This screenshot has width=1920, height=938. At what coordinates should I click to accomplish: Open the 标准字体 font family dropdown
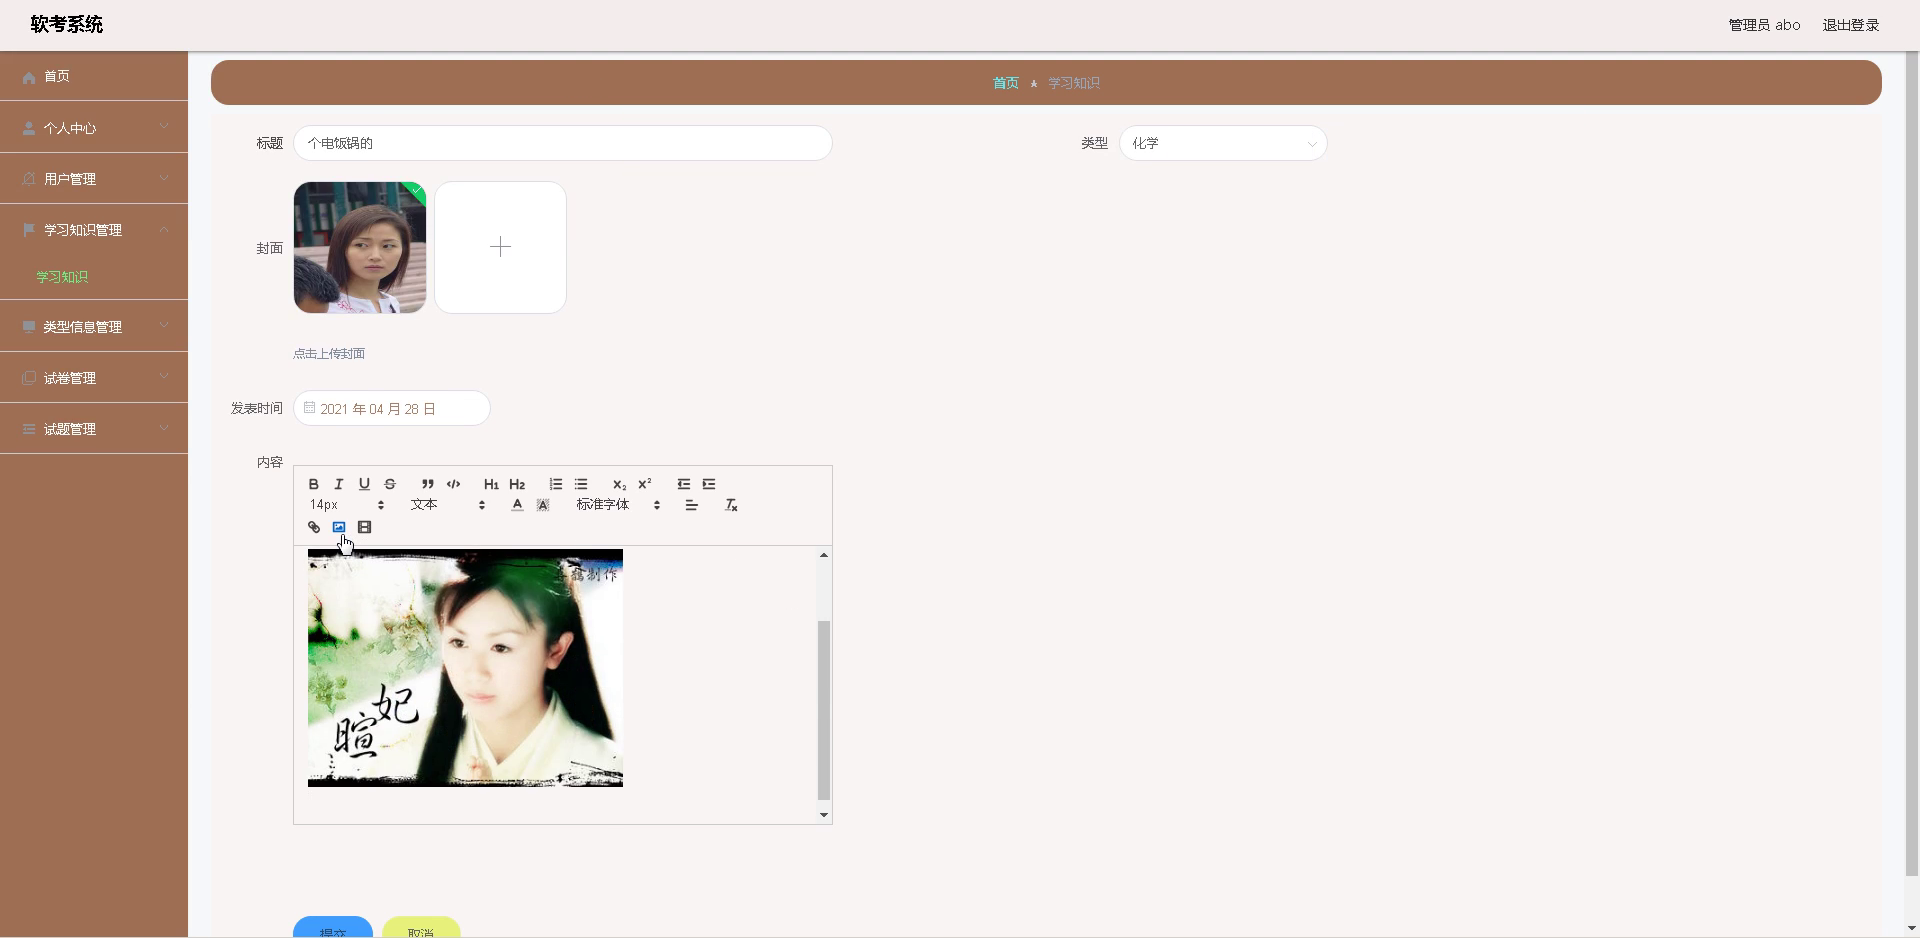coord(618,505)
